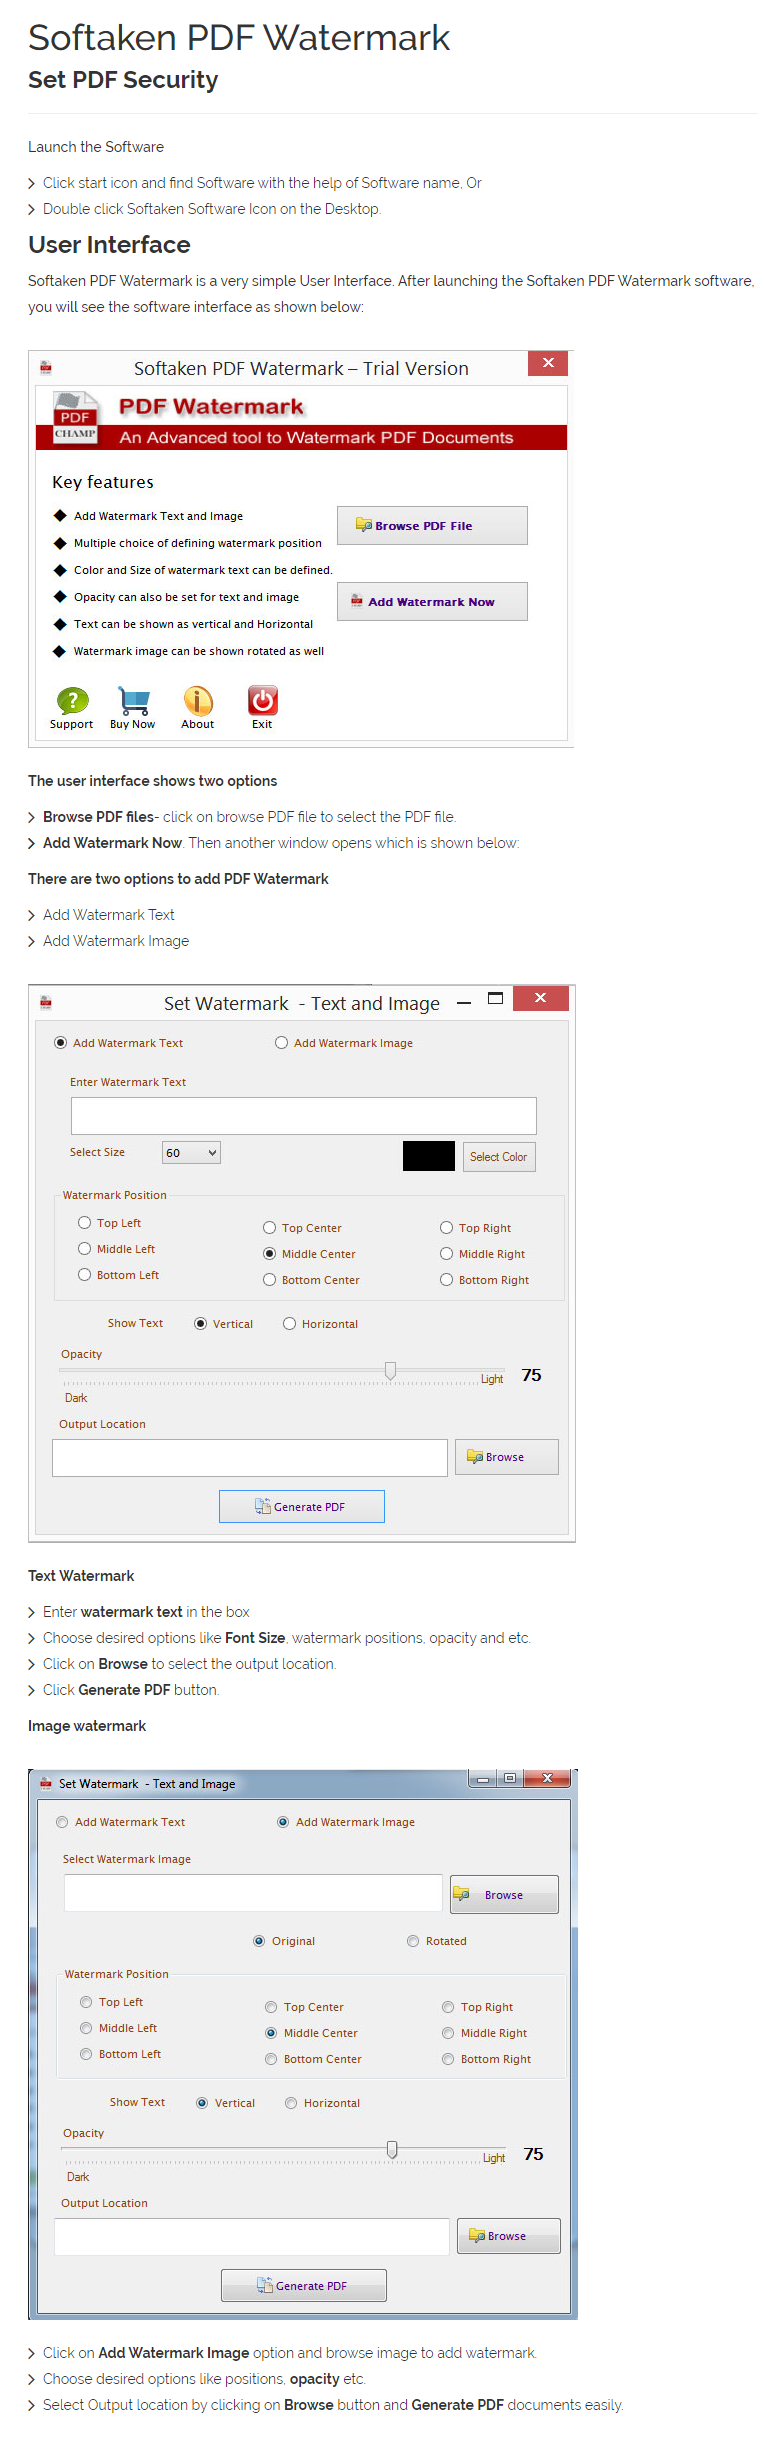Choose Middle Center position in image watermark dialog
The image size is (764, 2439).
pos(272,2032)
